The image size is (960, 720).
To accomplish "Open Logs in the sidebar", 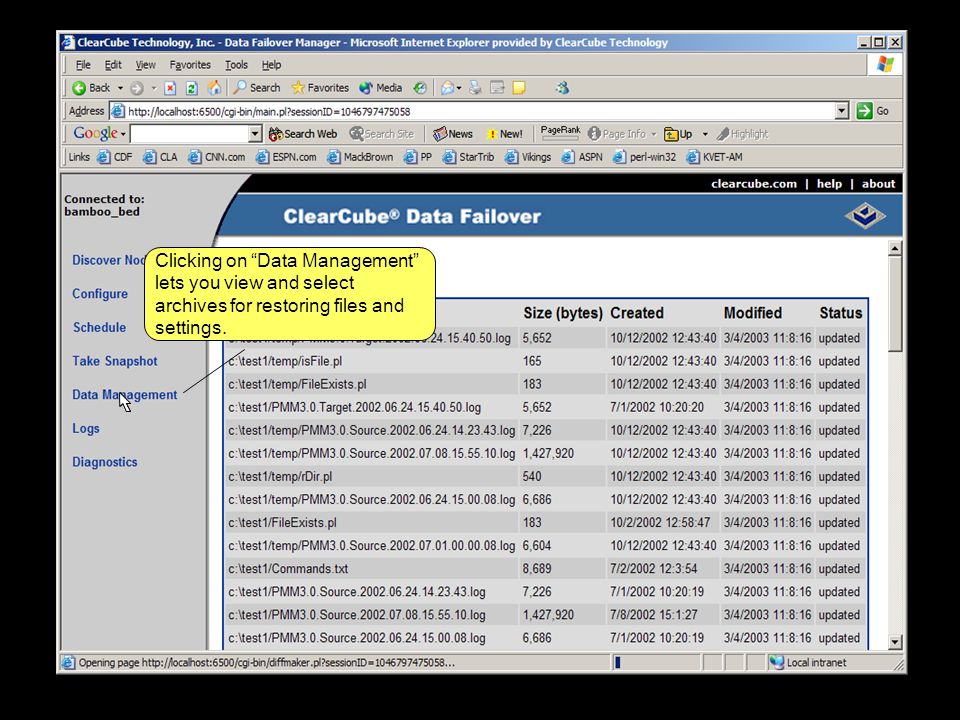I will [x=86, y=429].
